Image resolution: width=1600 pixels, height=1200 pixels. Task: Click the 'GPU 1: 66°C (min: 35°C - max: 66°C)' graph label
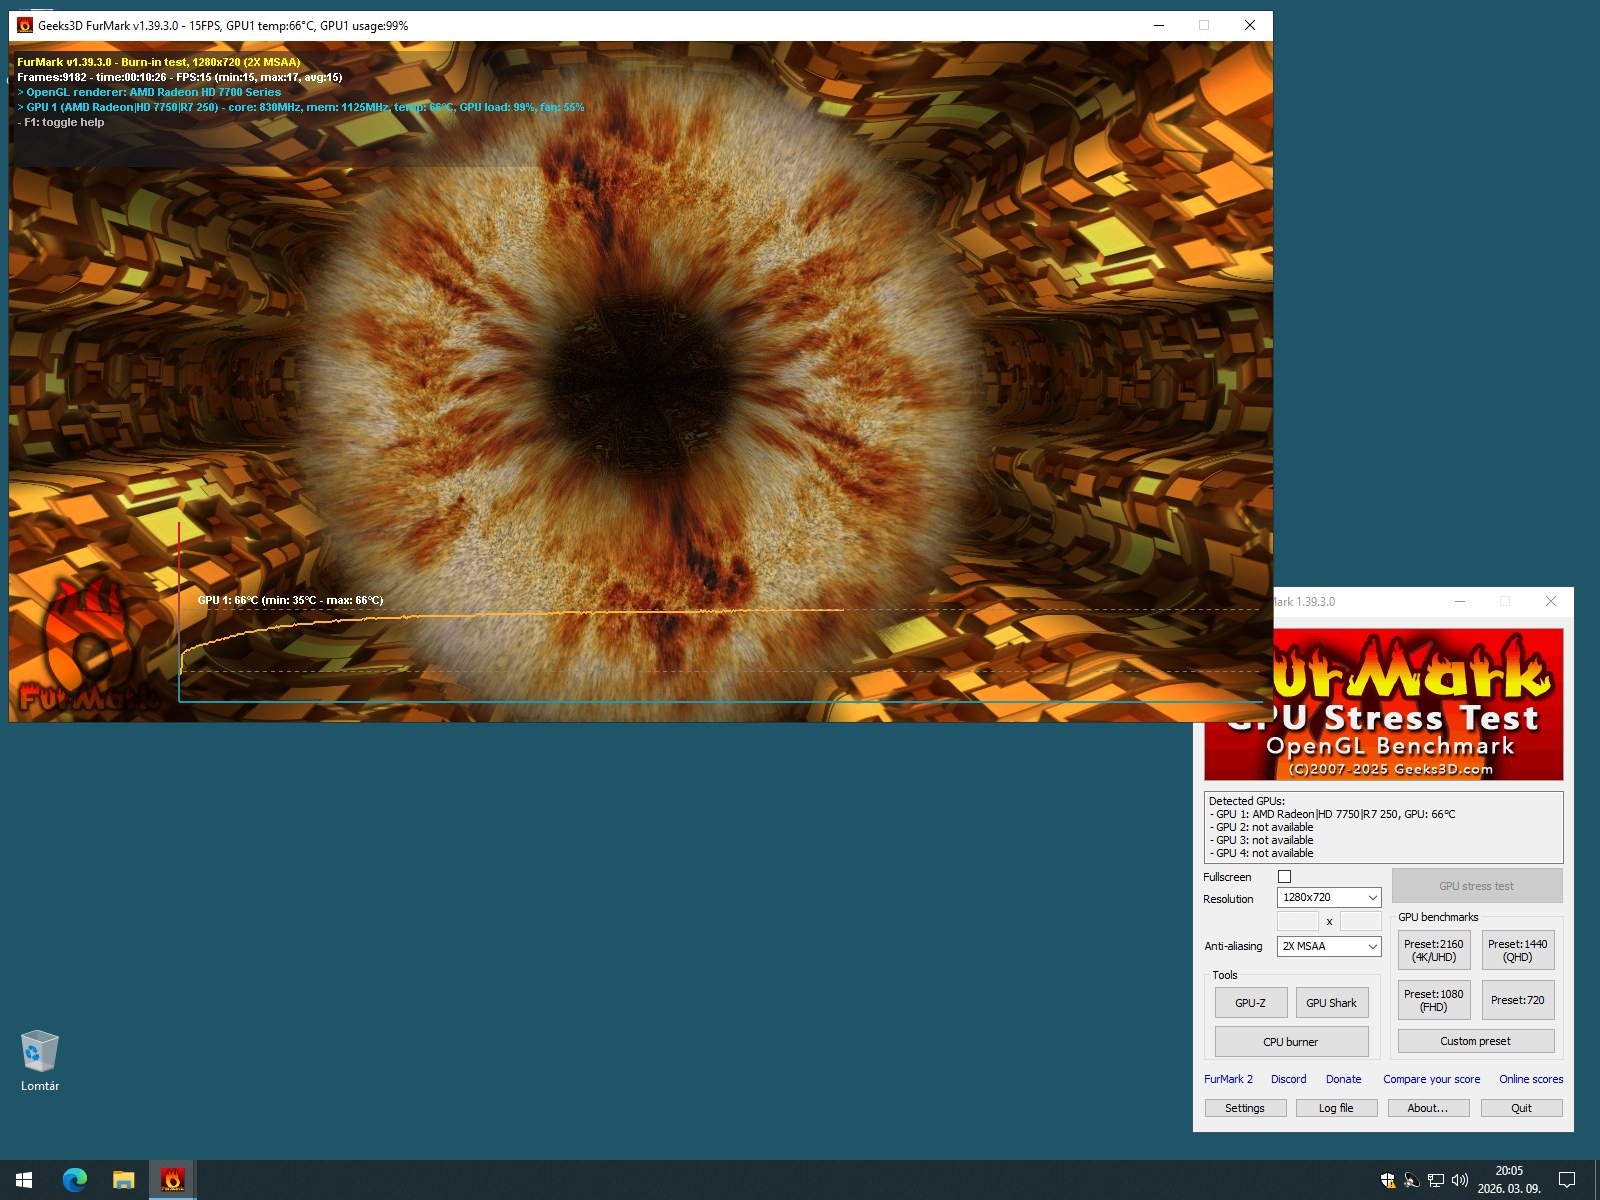click(290, 601)
